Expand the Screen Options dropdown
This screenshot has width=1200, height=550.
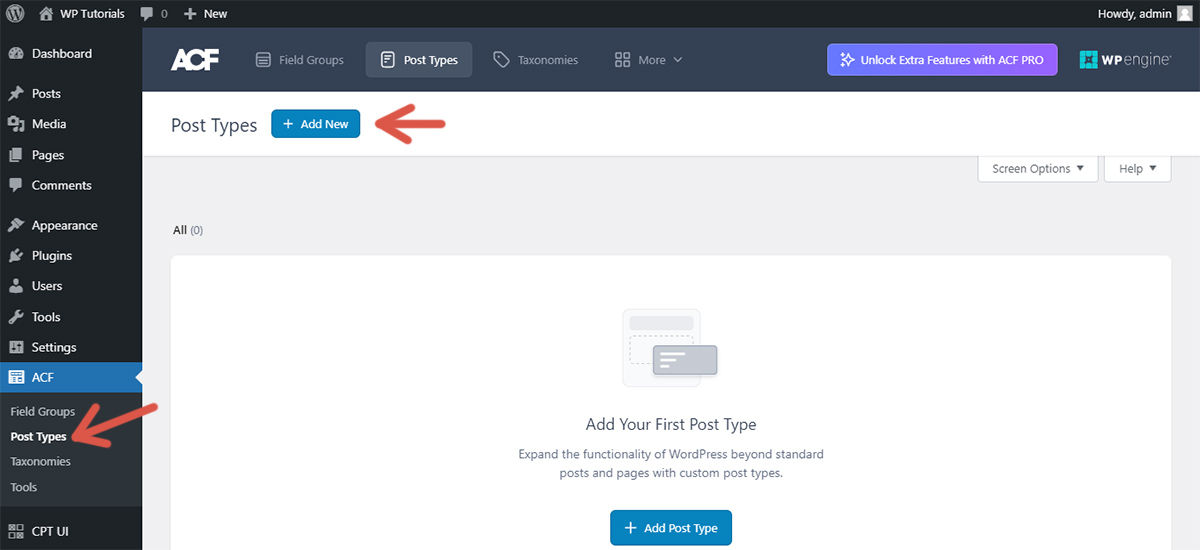coord(1038,168)
